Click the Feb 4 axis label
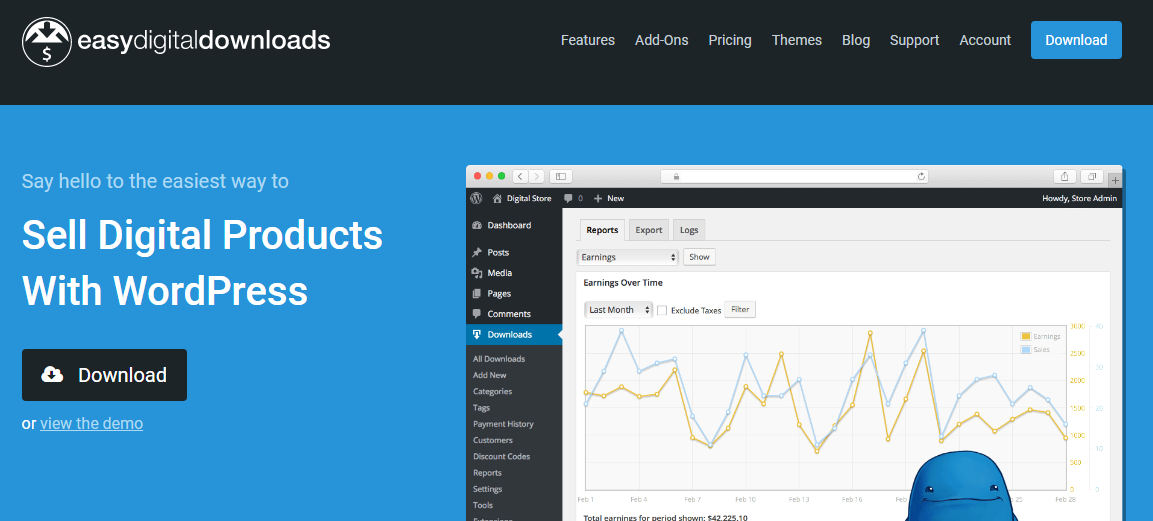Viewport: 1153px width, 521px height. click(x=639, y=499)
